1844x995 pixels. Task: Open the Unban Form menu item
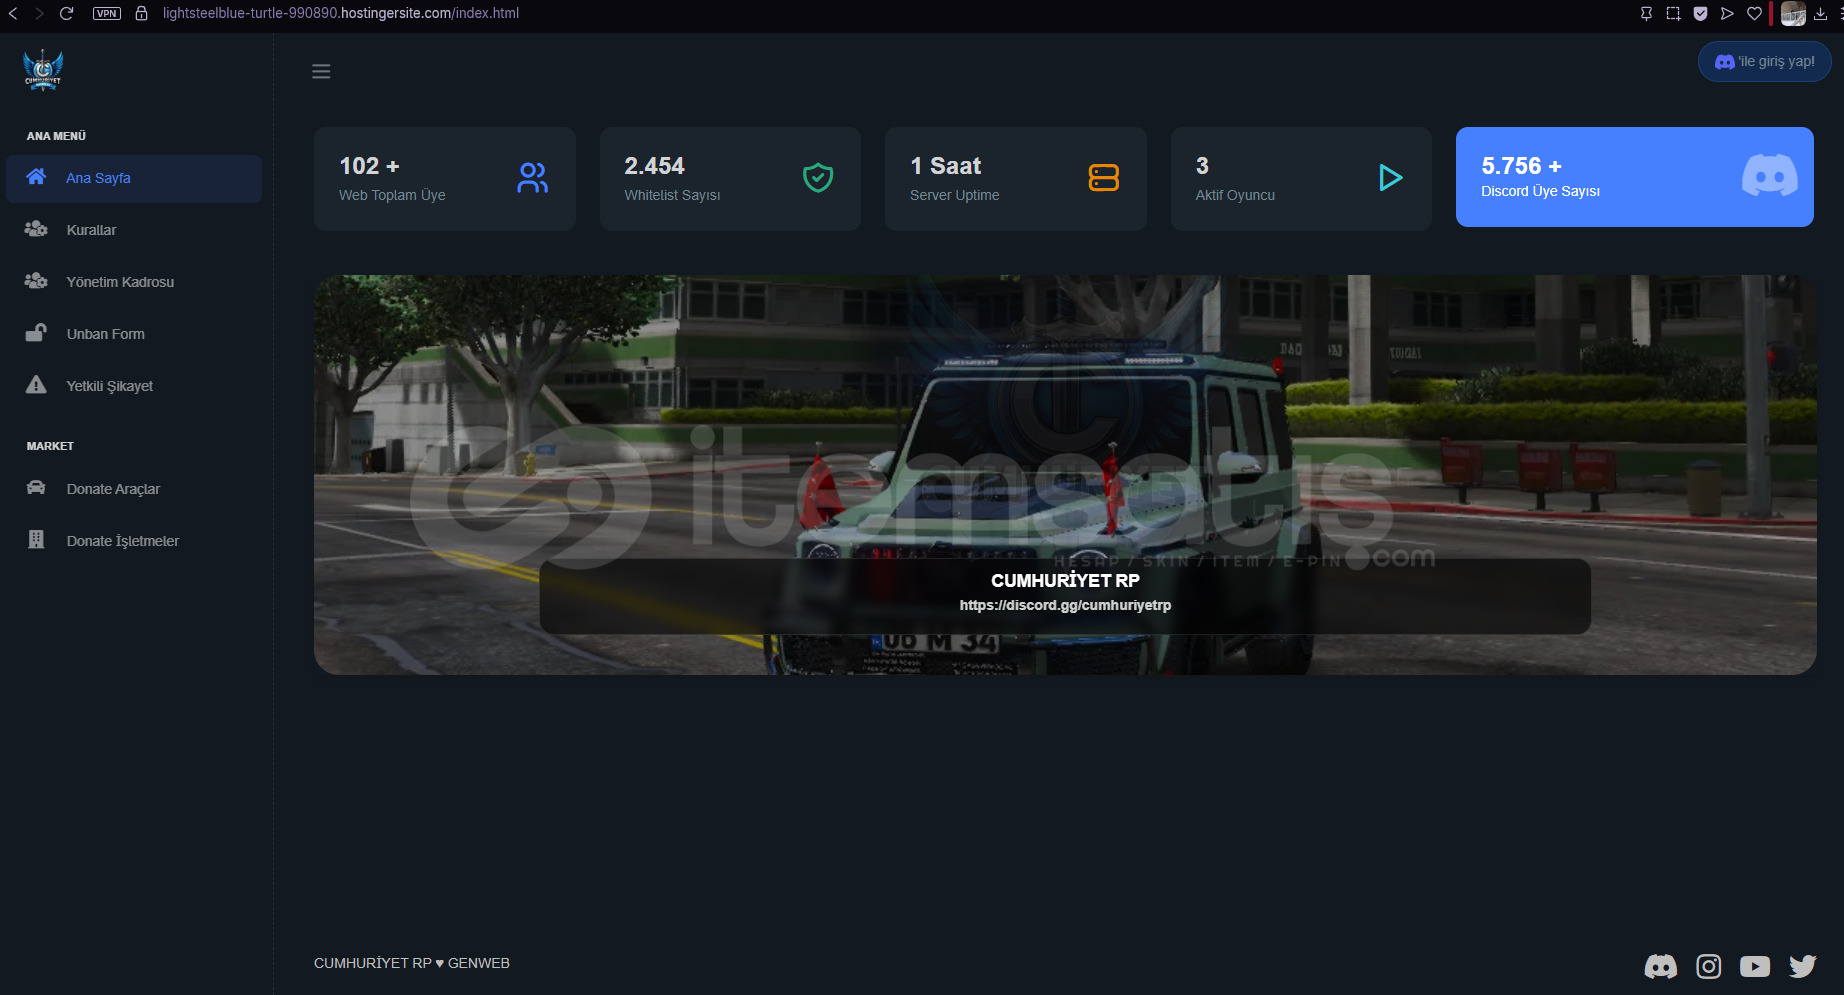pos(105,334)
